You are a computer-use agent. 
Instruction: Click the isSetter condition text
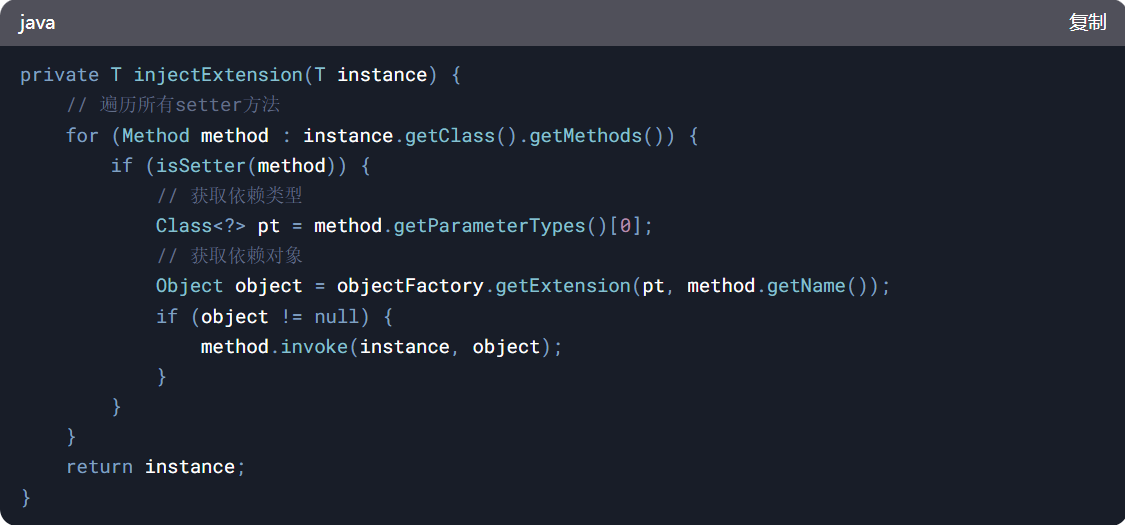[196, 165]
